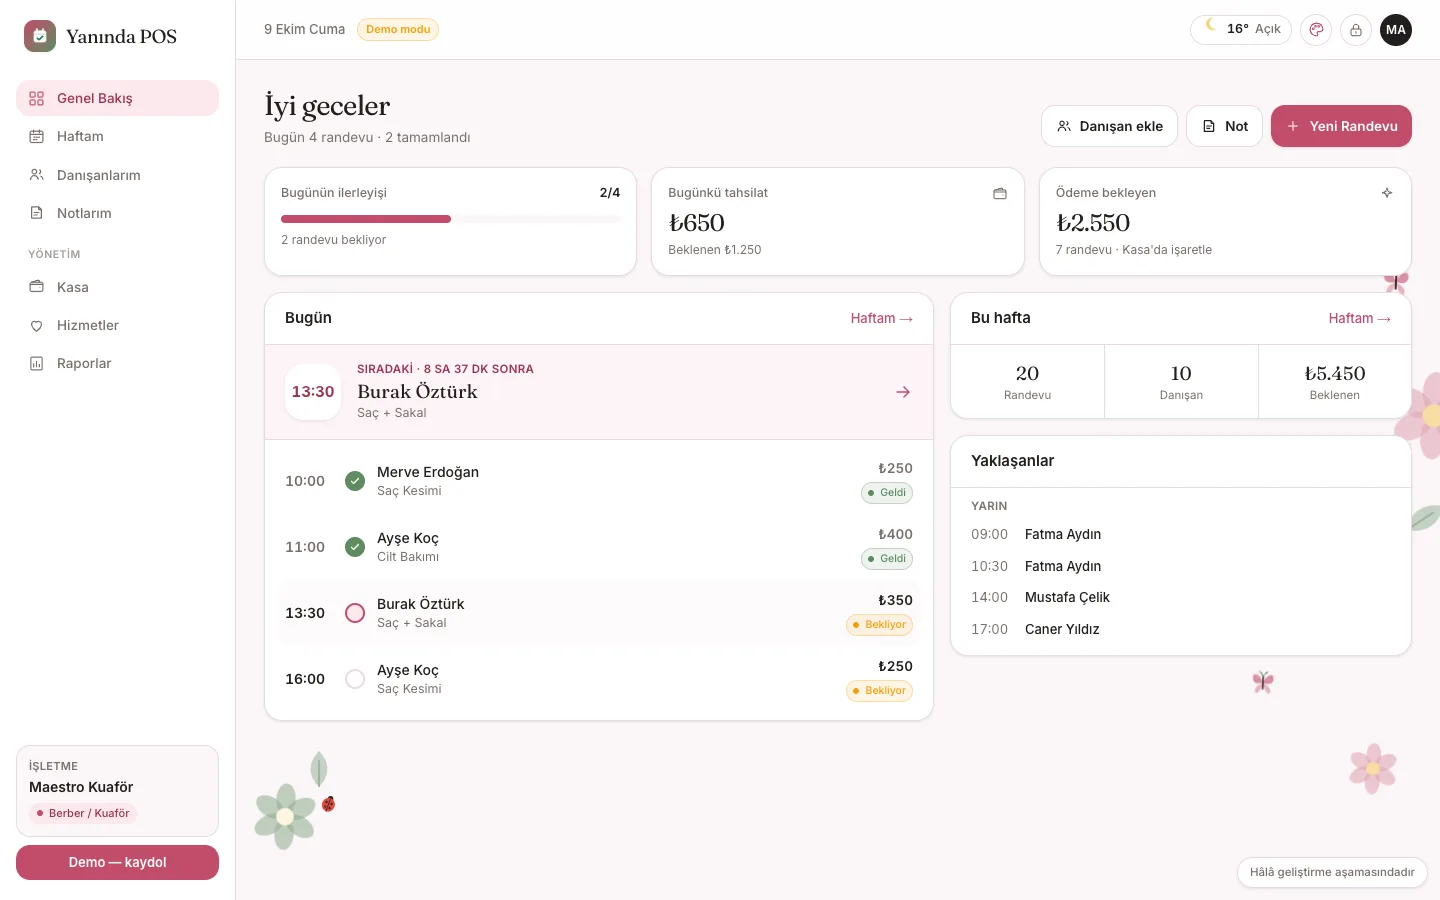1440x900 pixels.
Task: Open the theme palette icon
Action: click(x=1316, y=30)
